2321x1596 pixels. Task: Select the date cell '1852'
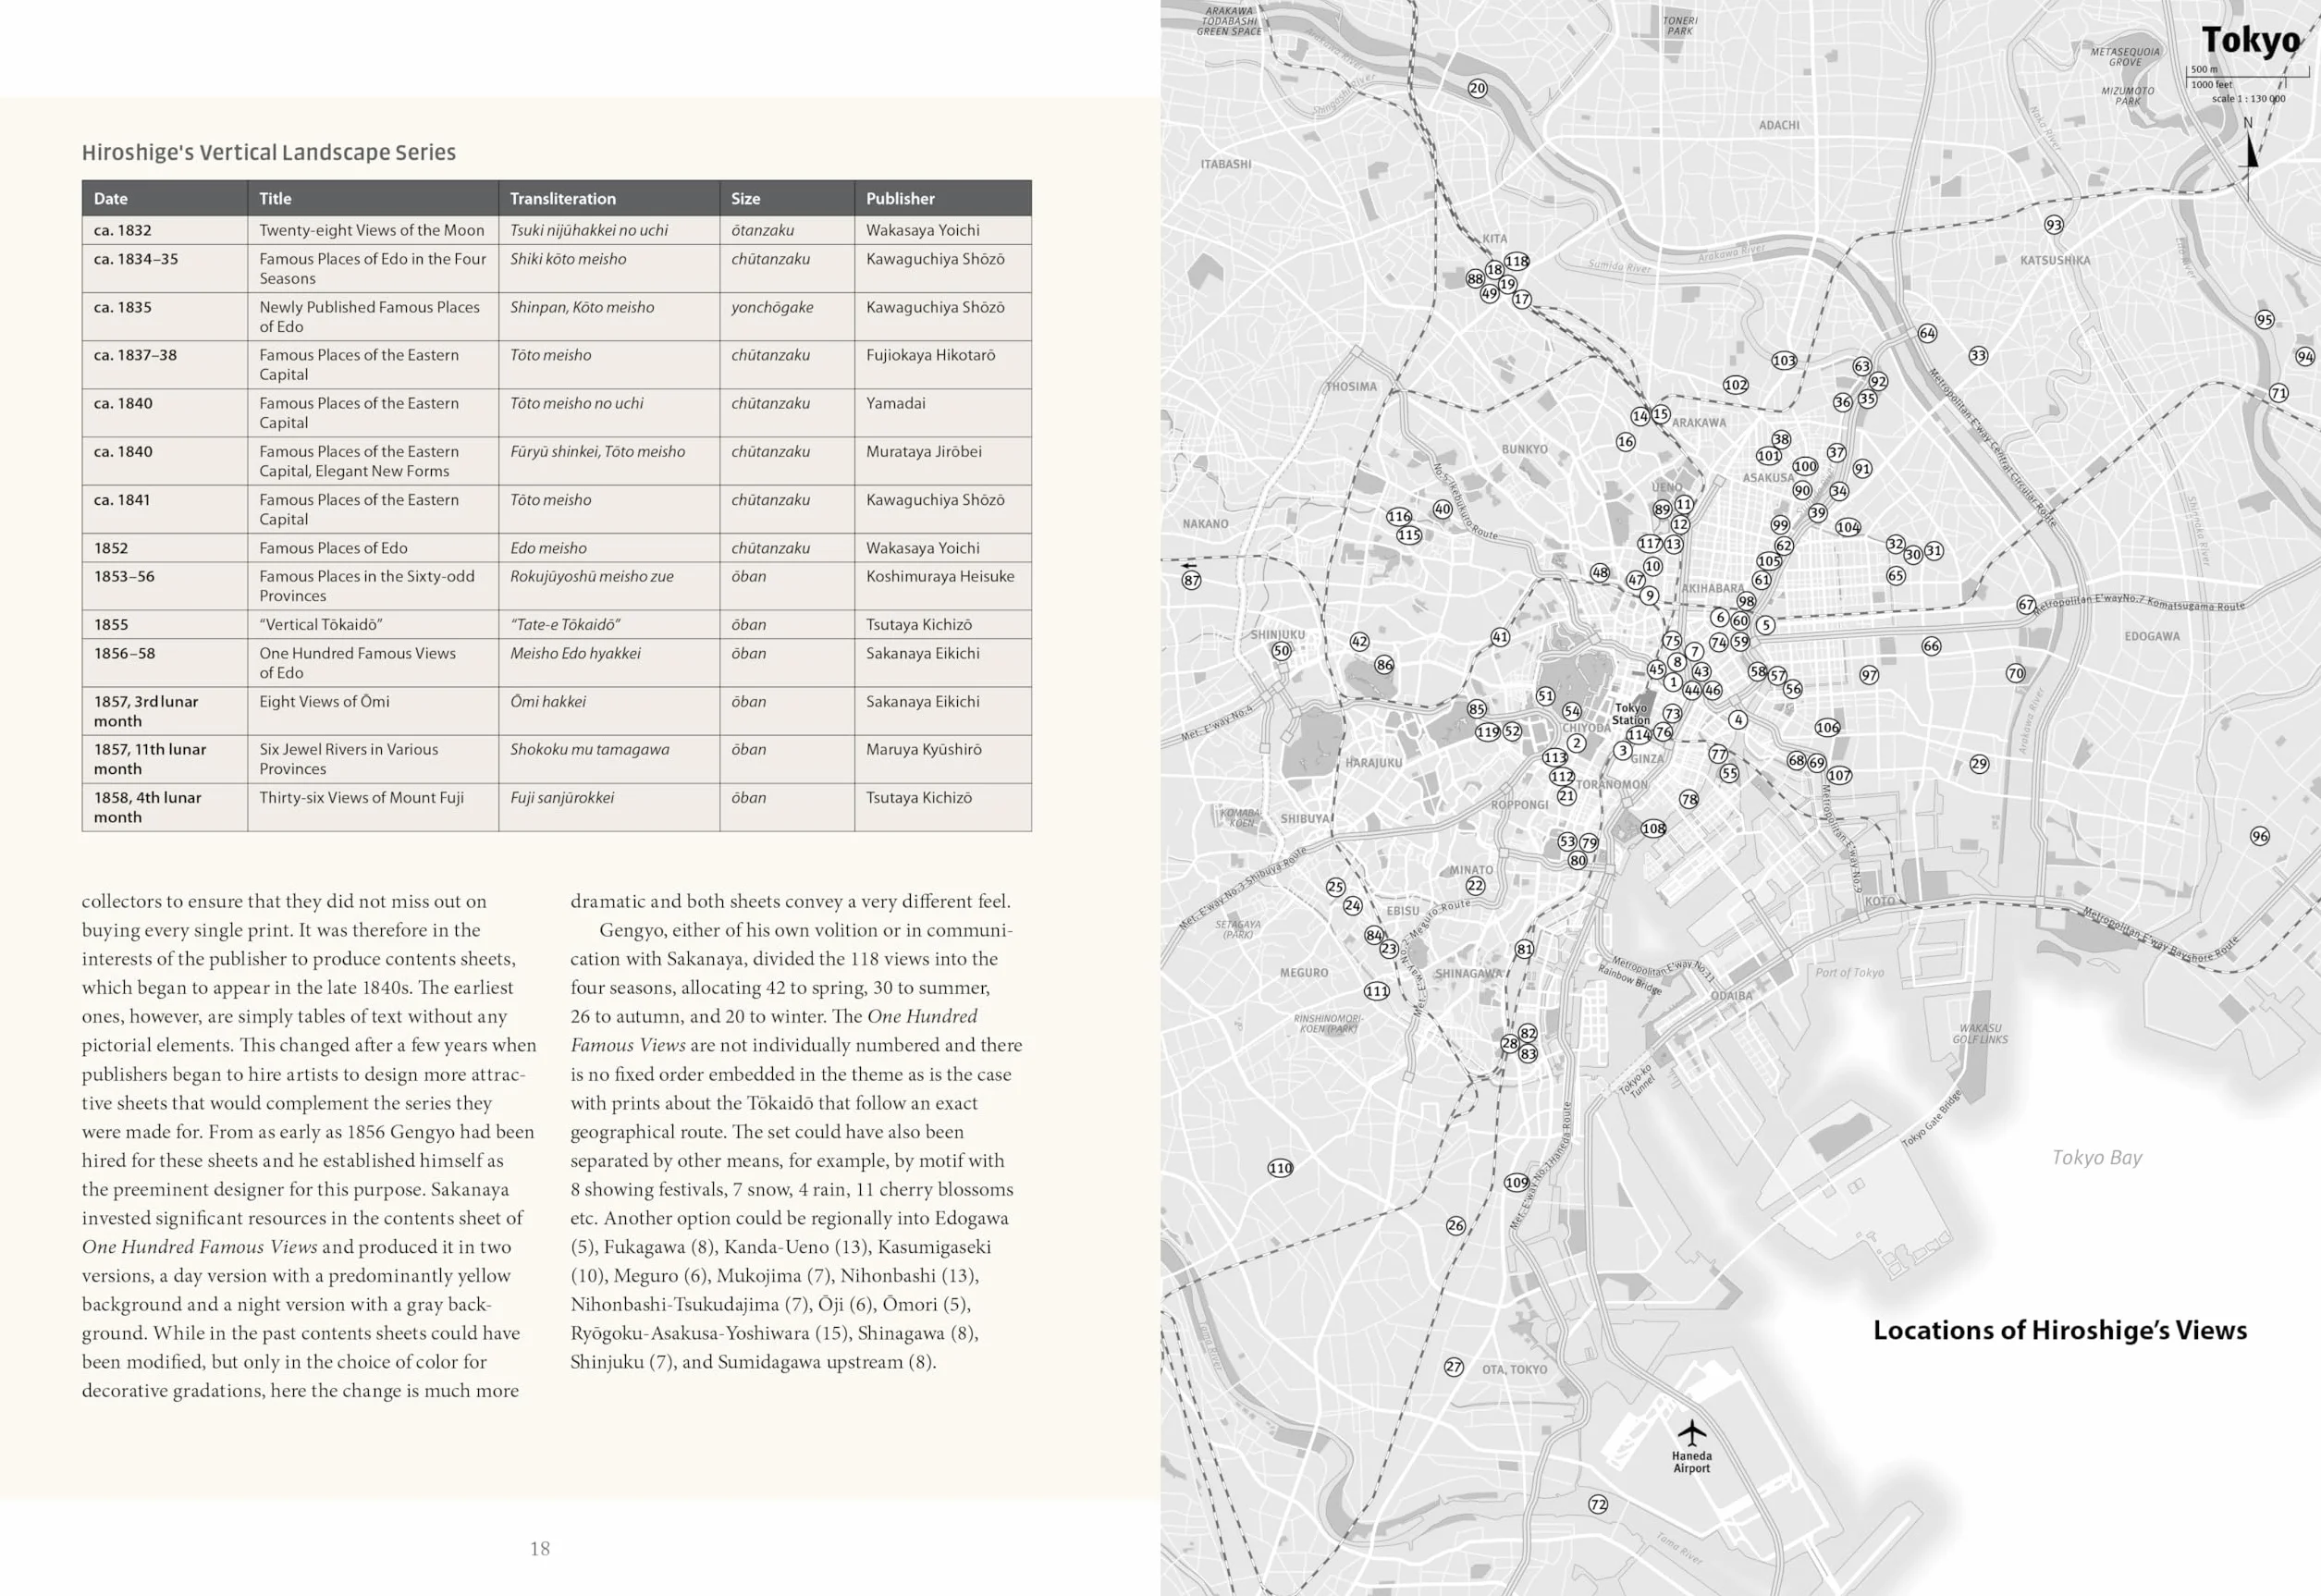pos(164,548)
